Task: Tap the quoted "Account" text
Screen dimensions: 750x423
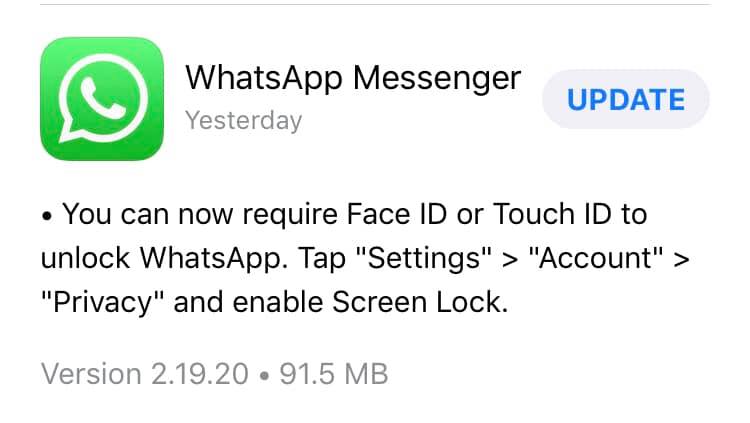Action: [x=596, y=258]
